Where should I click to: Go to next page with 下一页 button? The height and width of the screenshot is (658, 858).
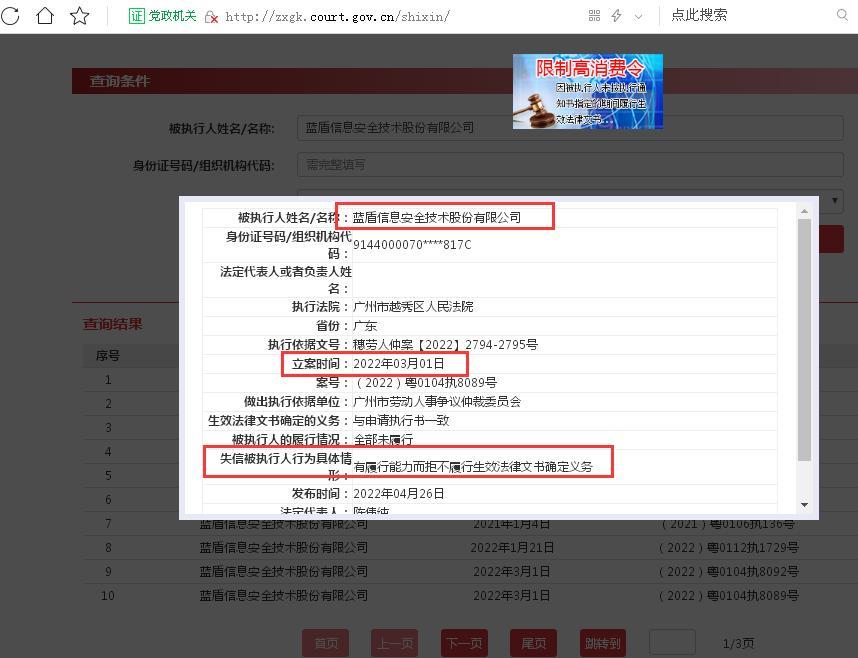(464, 643)
